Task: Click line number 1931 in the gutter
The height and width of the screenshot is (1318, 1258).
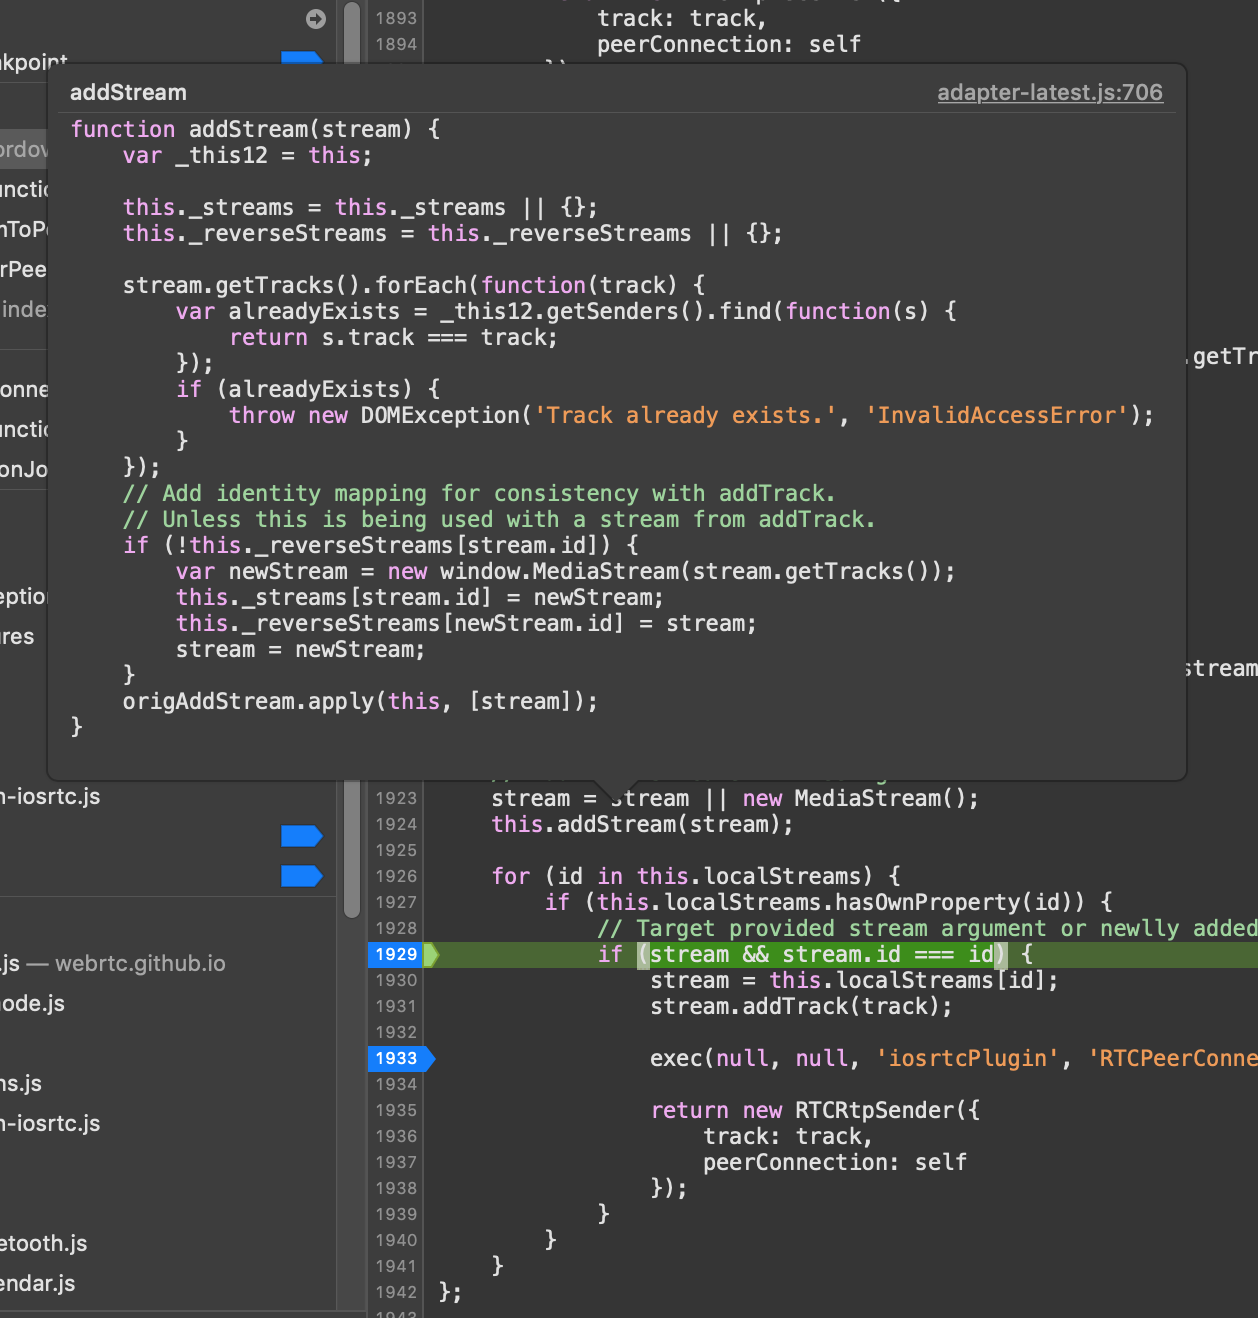Action: pyautogui.click(x=396, y=1006)
